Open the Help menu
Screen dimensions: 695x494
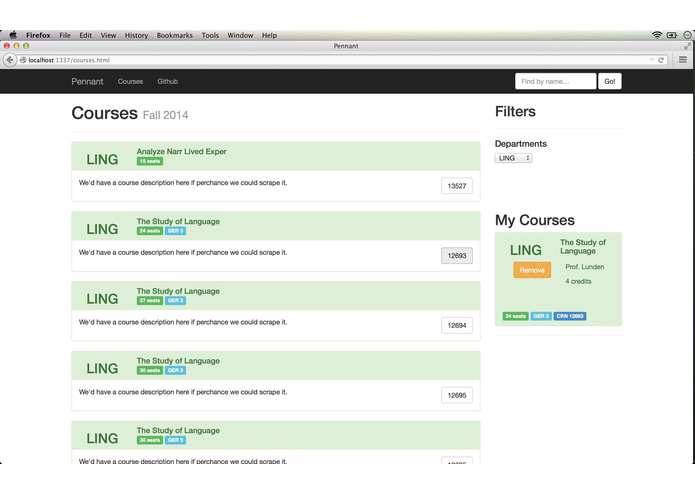(x=269, y=35)
